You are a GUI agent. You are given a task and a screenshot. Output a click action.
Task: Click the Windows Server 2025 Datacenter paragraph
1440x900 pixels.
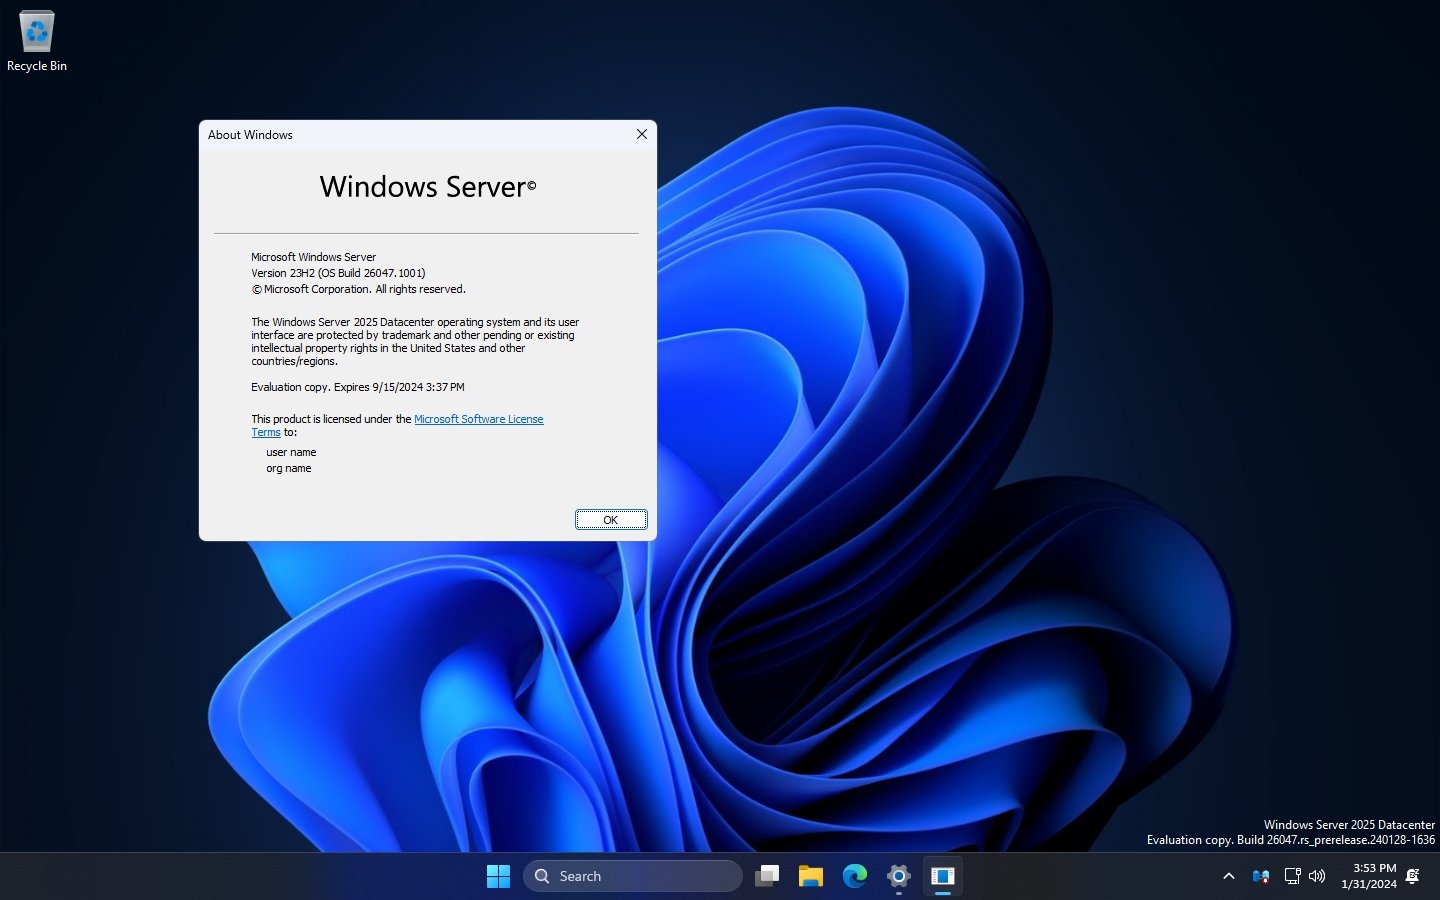415,342
